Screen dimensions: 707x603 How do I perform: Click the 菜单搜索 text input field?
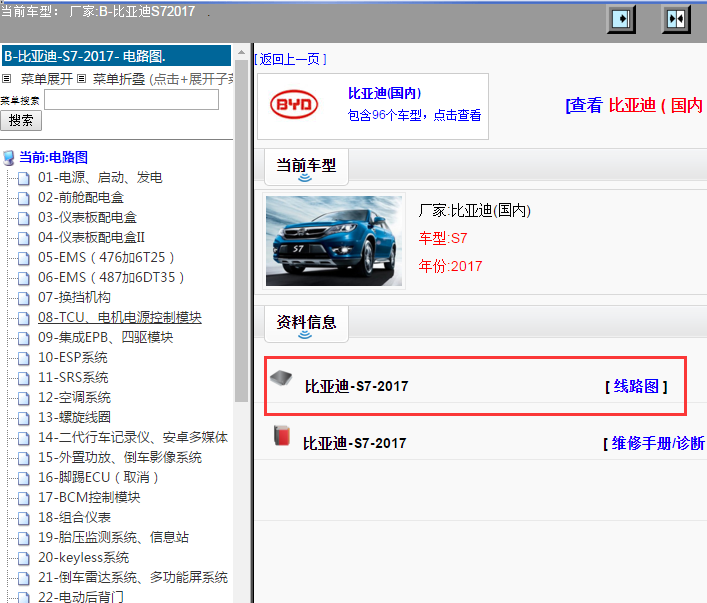[x=132, y=100]
